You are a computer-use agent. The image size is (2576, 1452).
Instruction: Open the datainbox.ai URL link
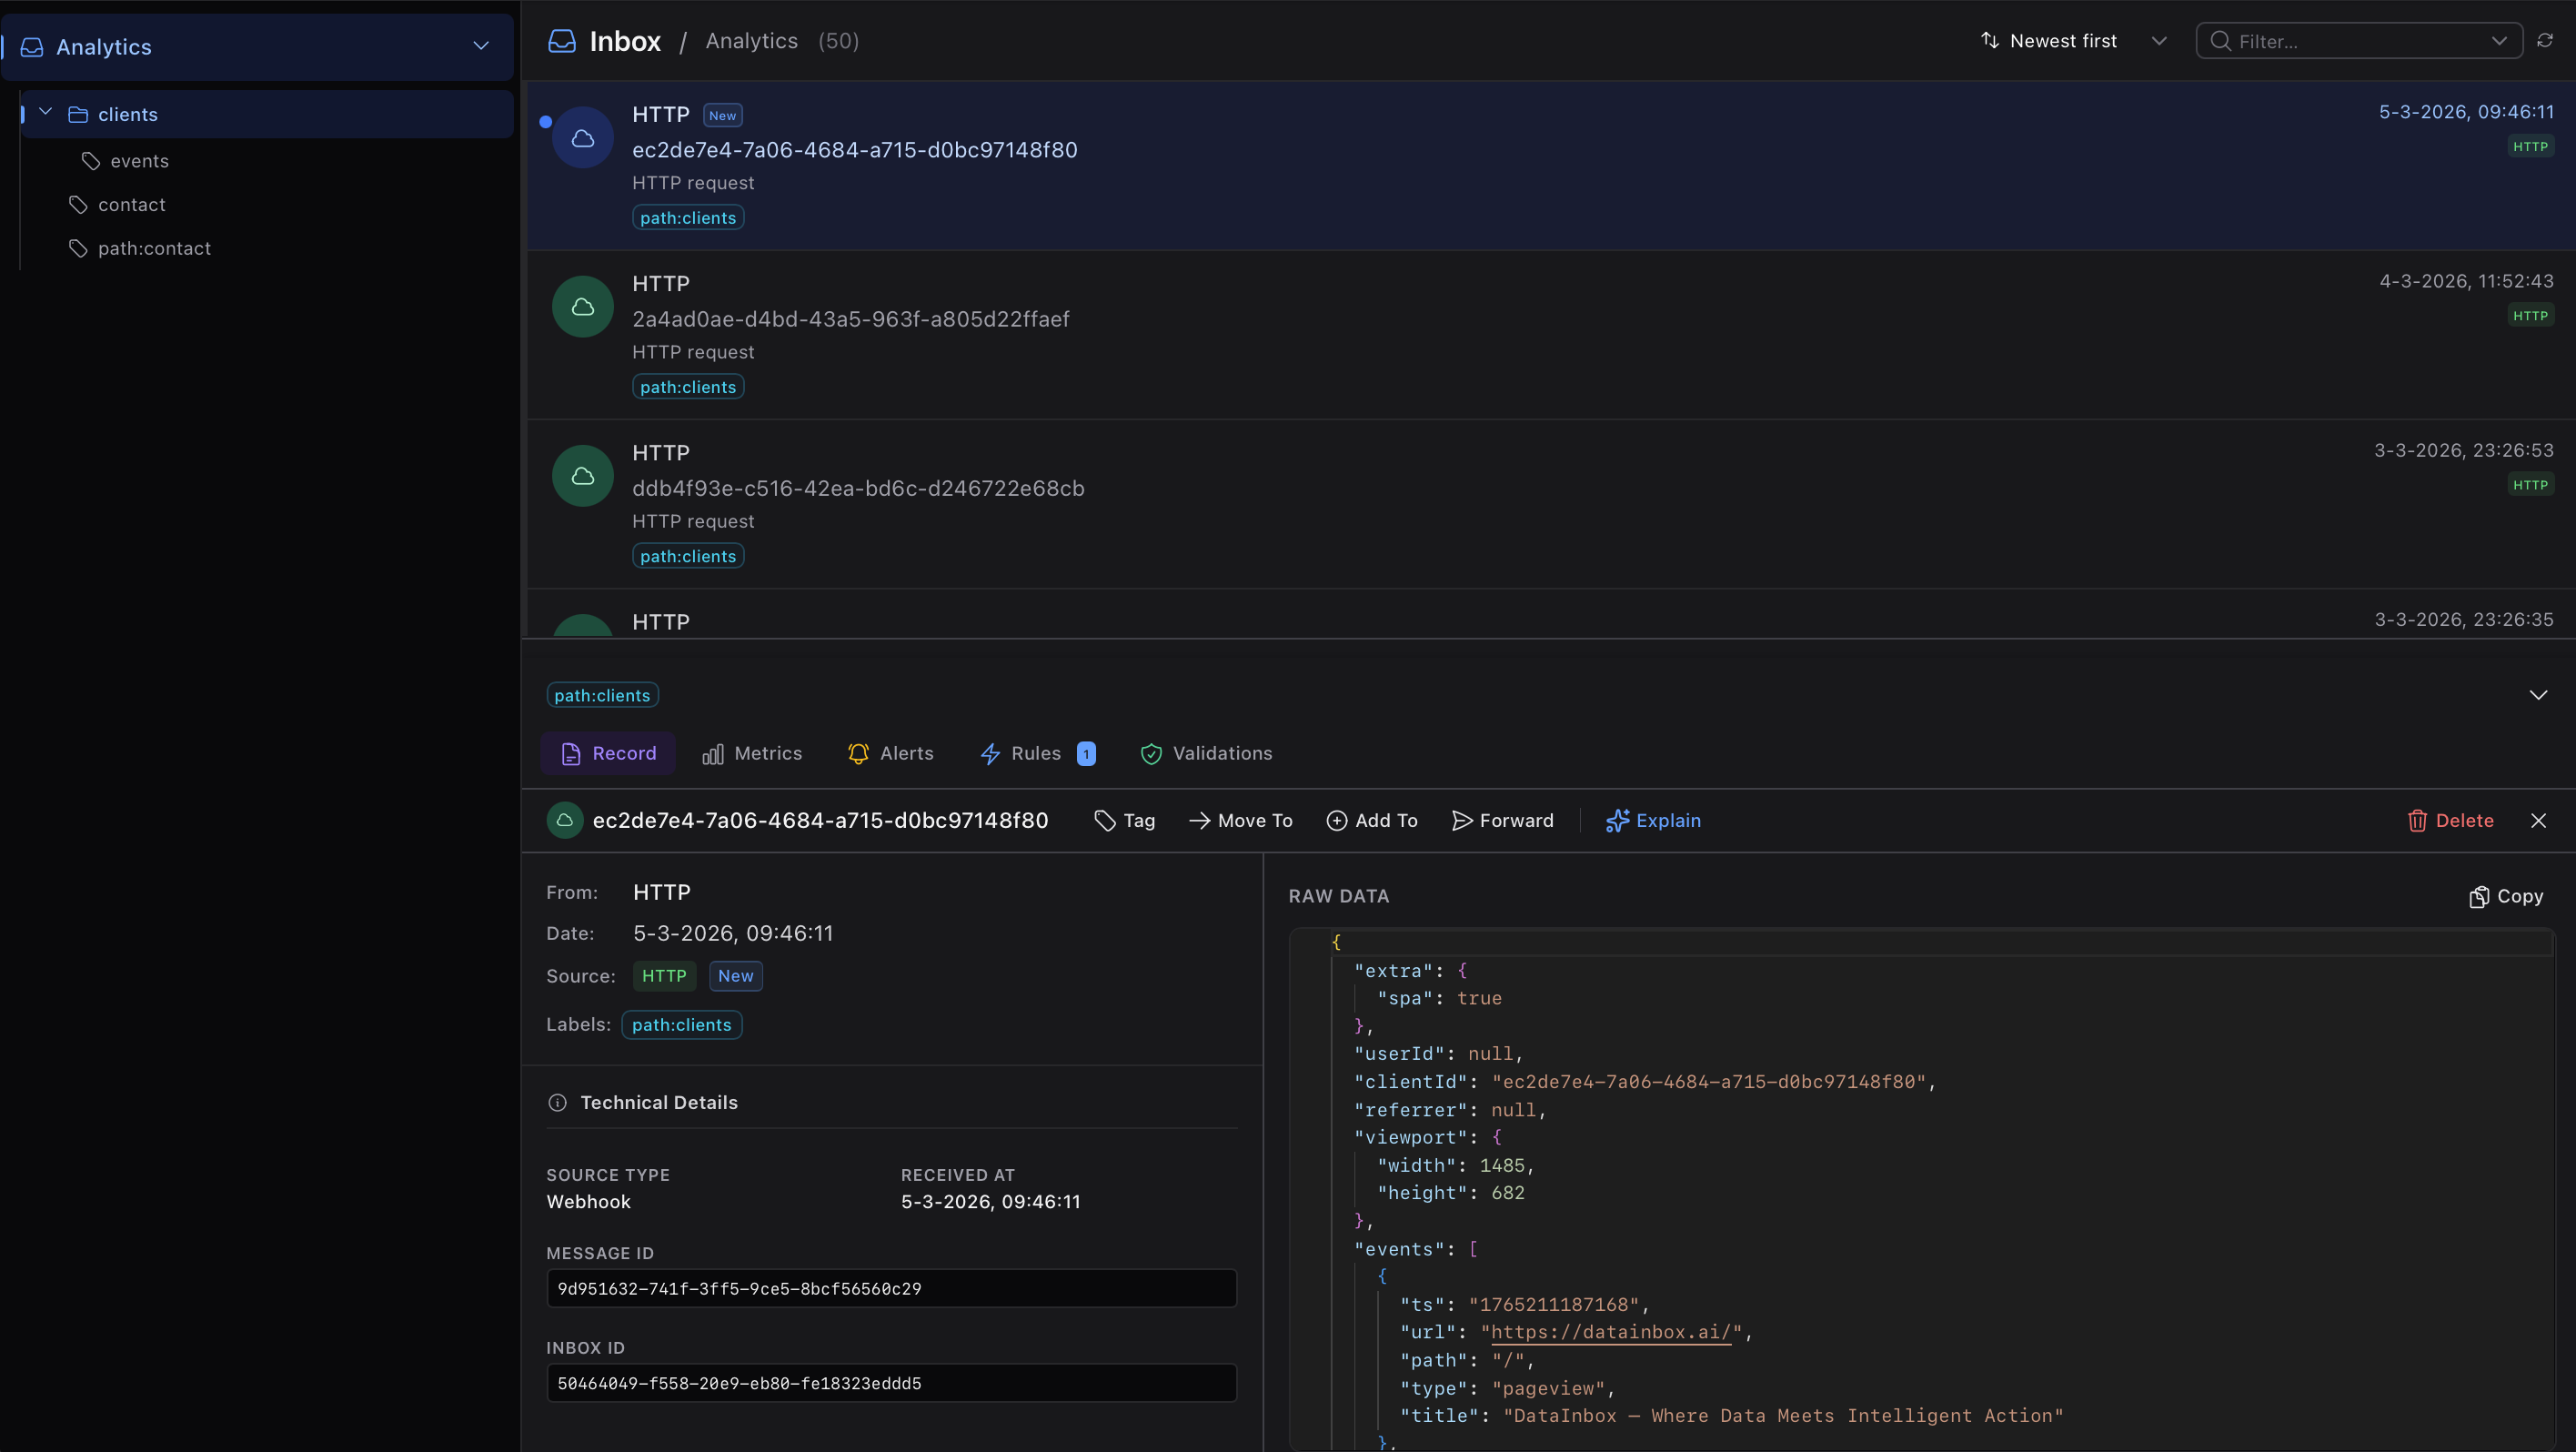click(x=1610, y=1333)
